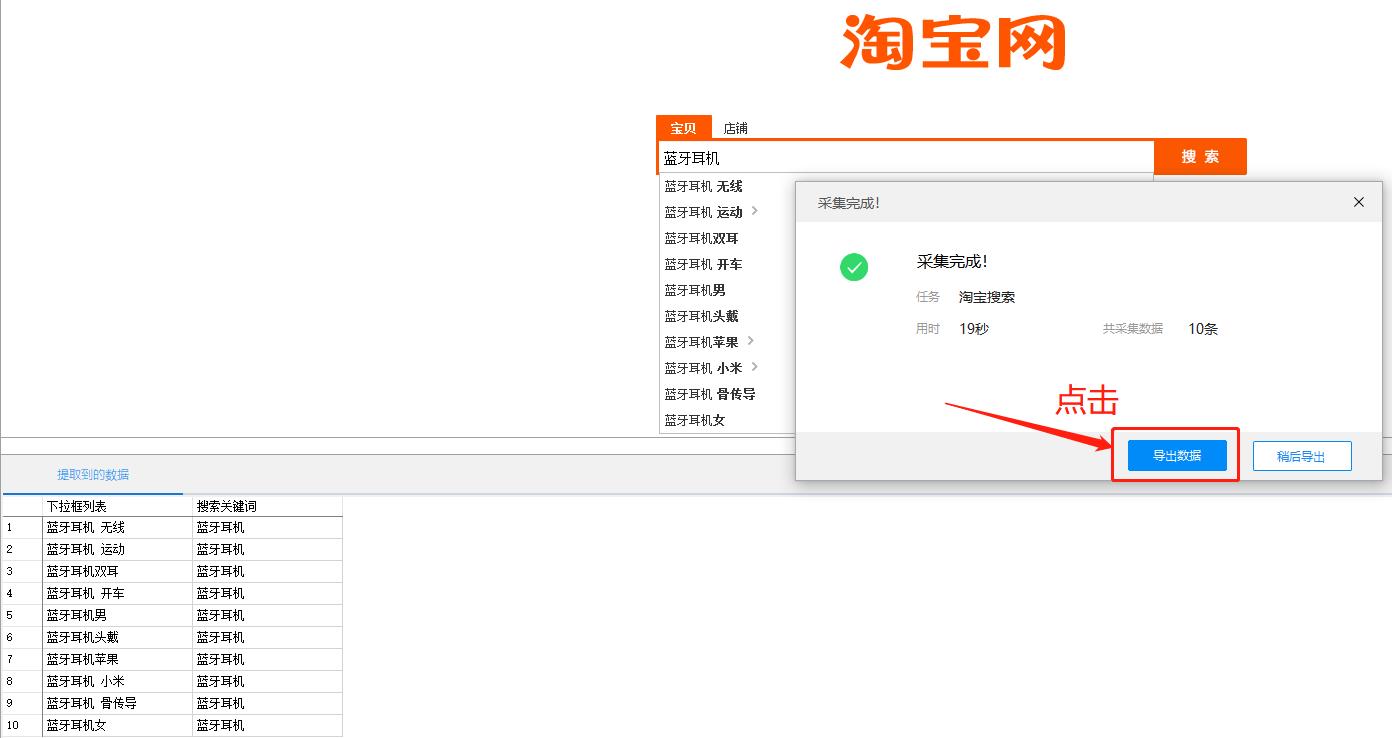The height and width of the screenshot is (738, 1392).
Task: Click the green success checkmark icon
Action: point(853,267)
